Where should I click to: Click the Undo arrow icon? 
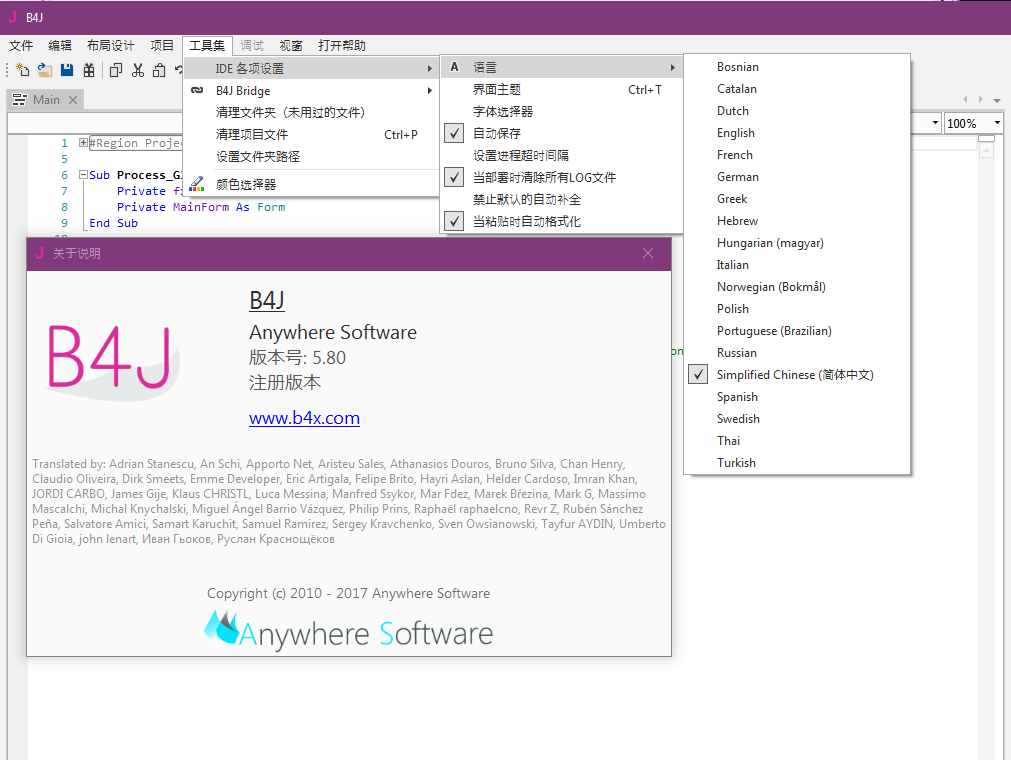179,70
